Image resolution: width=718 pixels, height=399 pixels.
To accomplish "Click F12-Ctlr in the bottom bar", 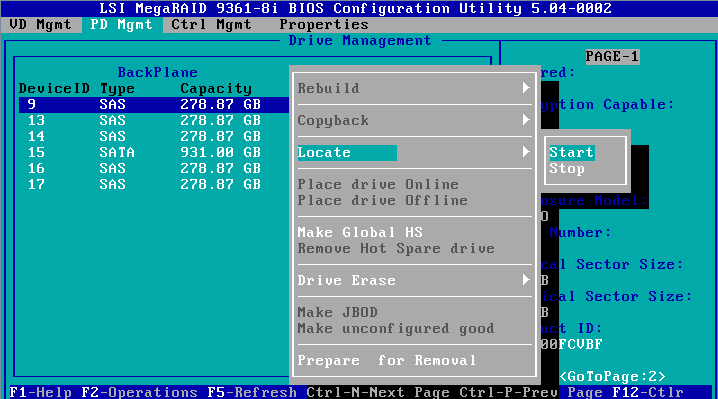I will 648,393.
